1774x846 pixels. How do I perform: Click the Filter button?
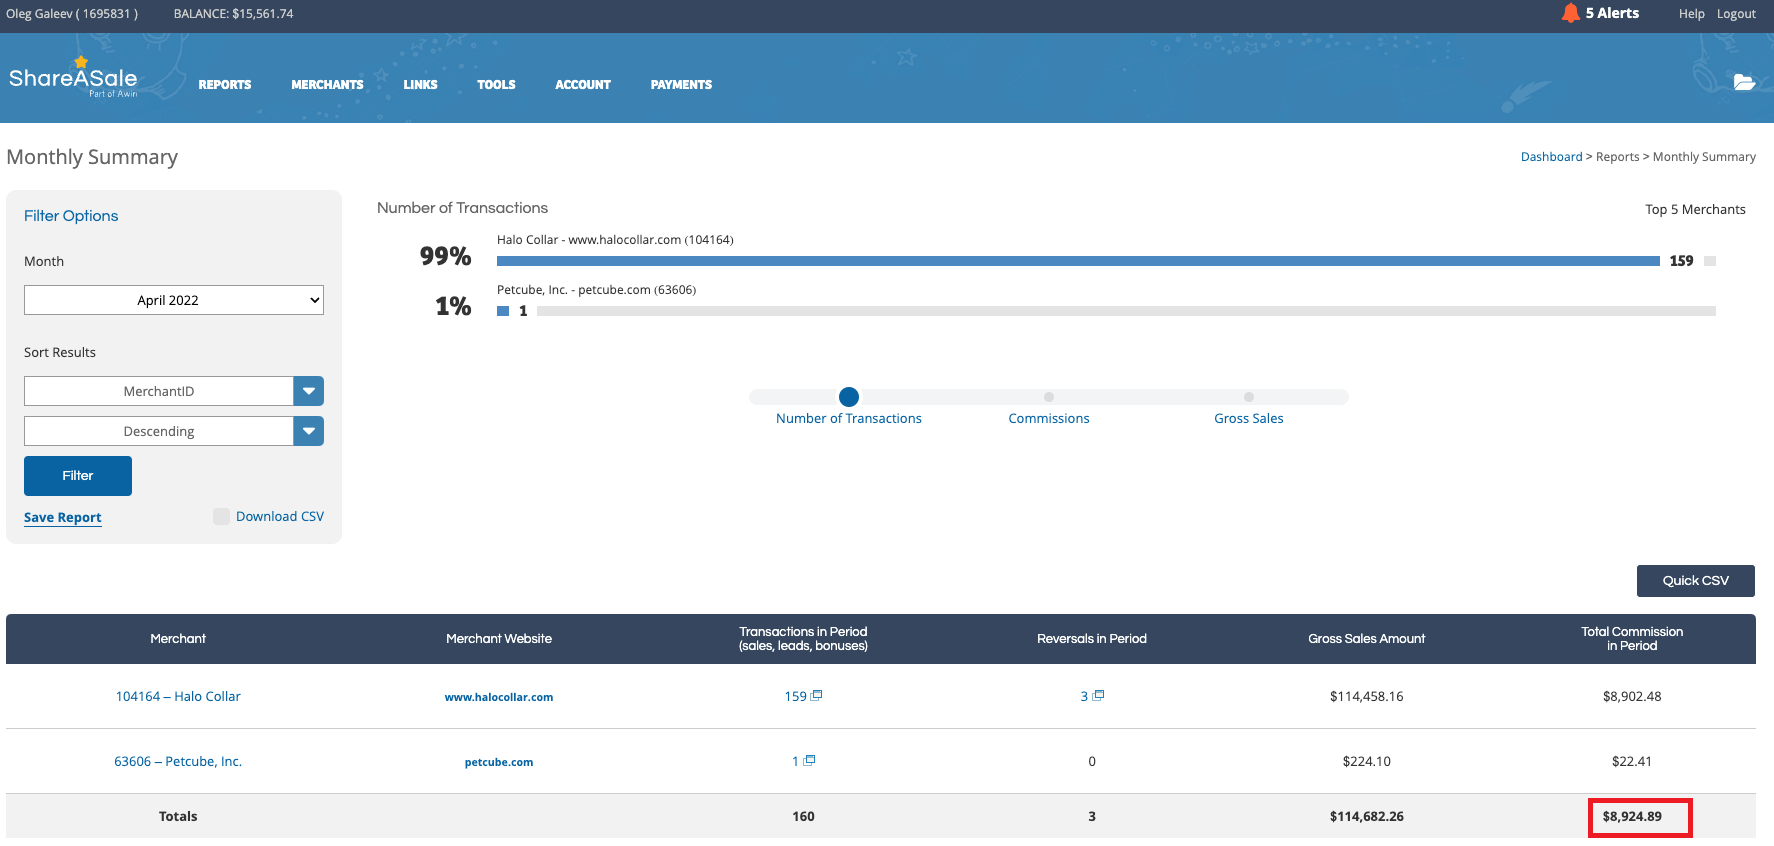(78, 476)
